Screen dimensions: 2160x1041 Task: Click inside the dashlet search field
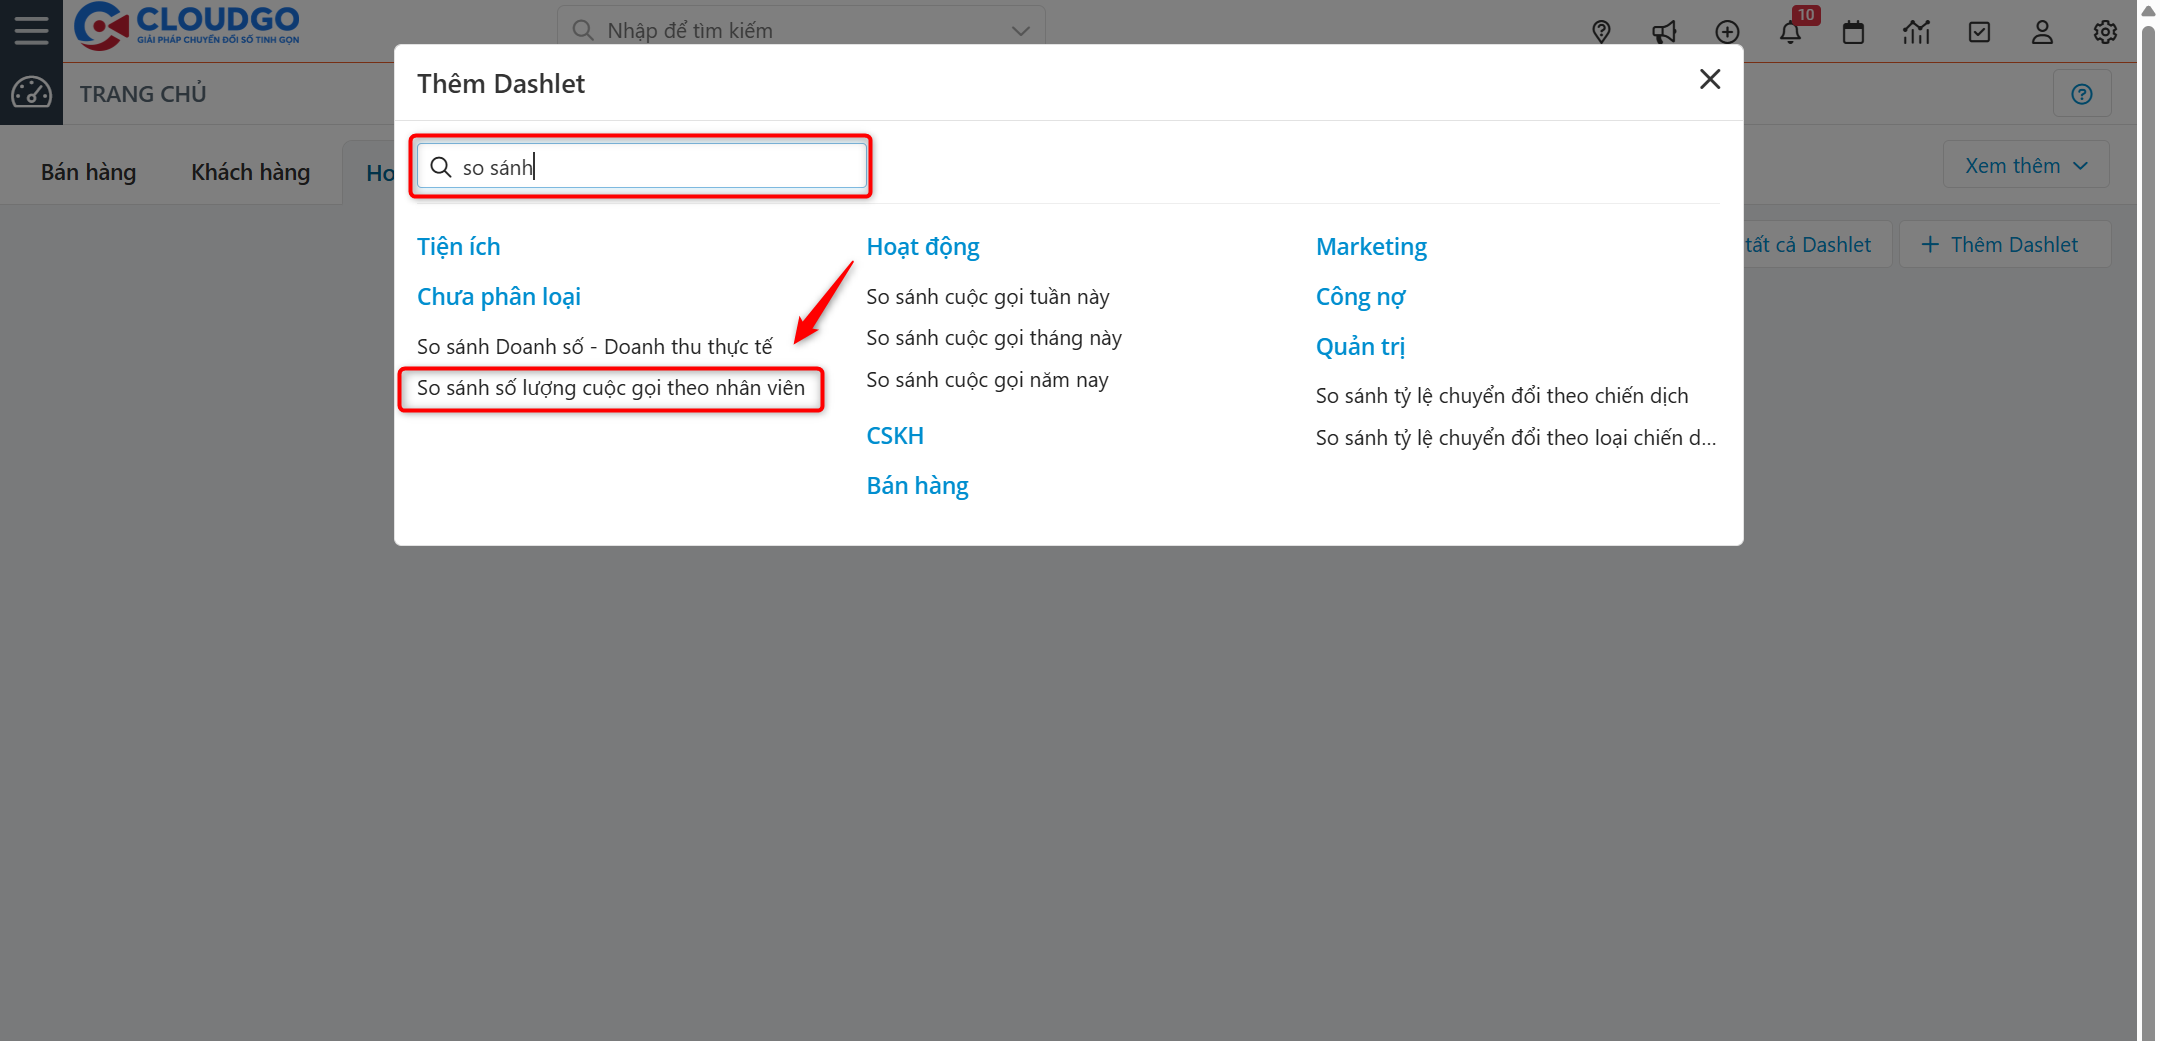tap(641, 166)
